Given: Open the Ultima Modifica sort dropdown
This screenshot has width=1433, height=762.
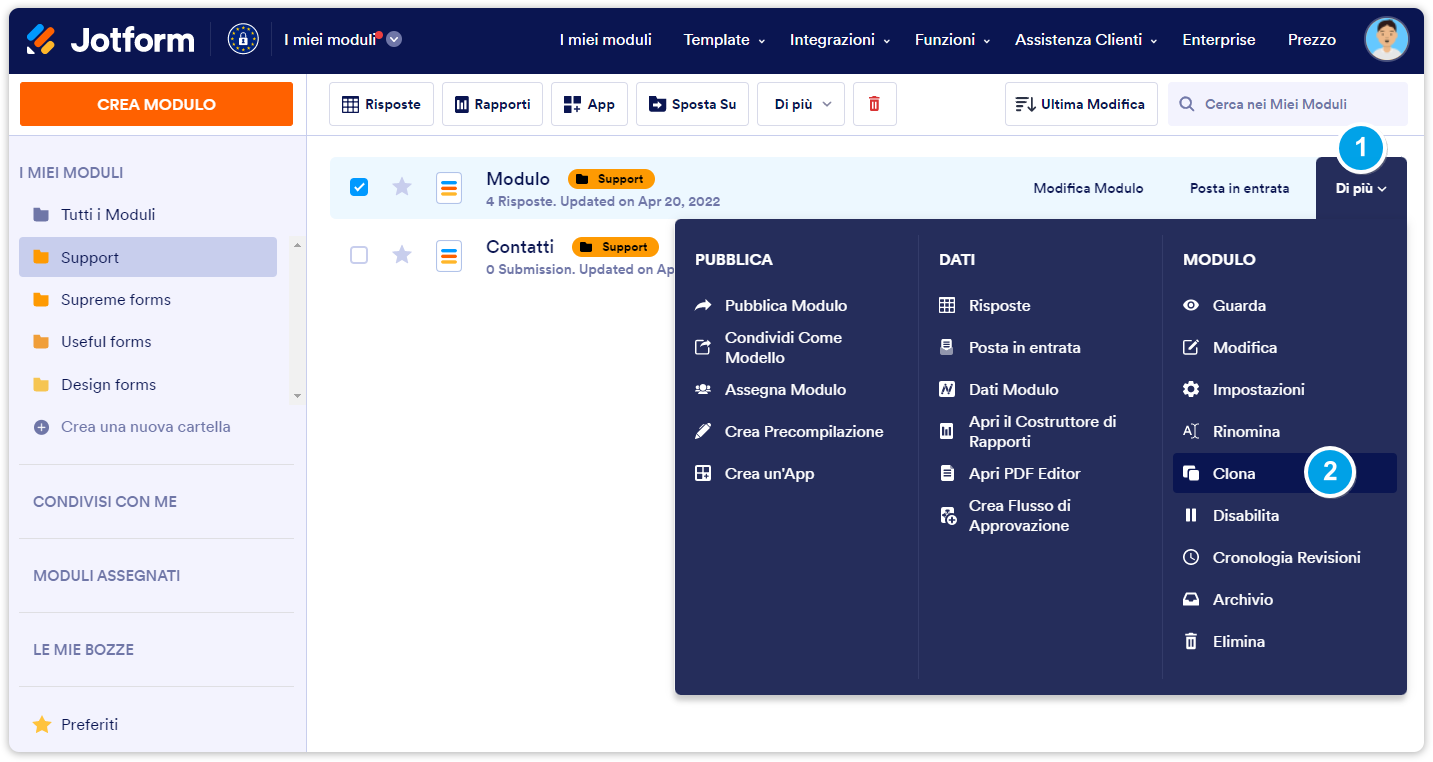Looking at the screenshot, I should pyautogui.click(x=1081, y=104).
